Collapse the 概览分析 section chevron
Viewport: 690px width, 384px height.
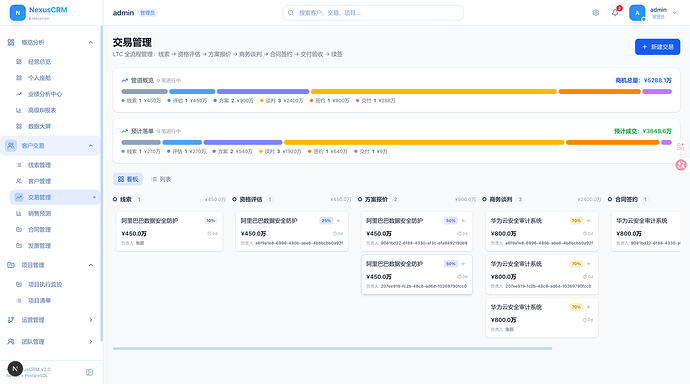pos(91,43)
